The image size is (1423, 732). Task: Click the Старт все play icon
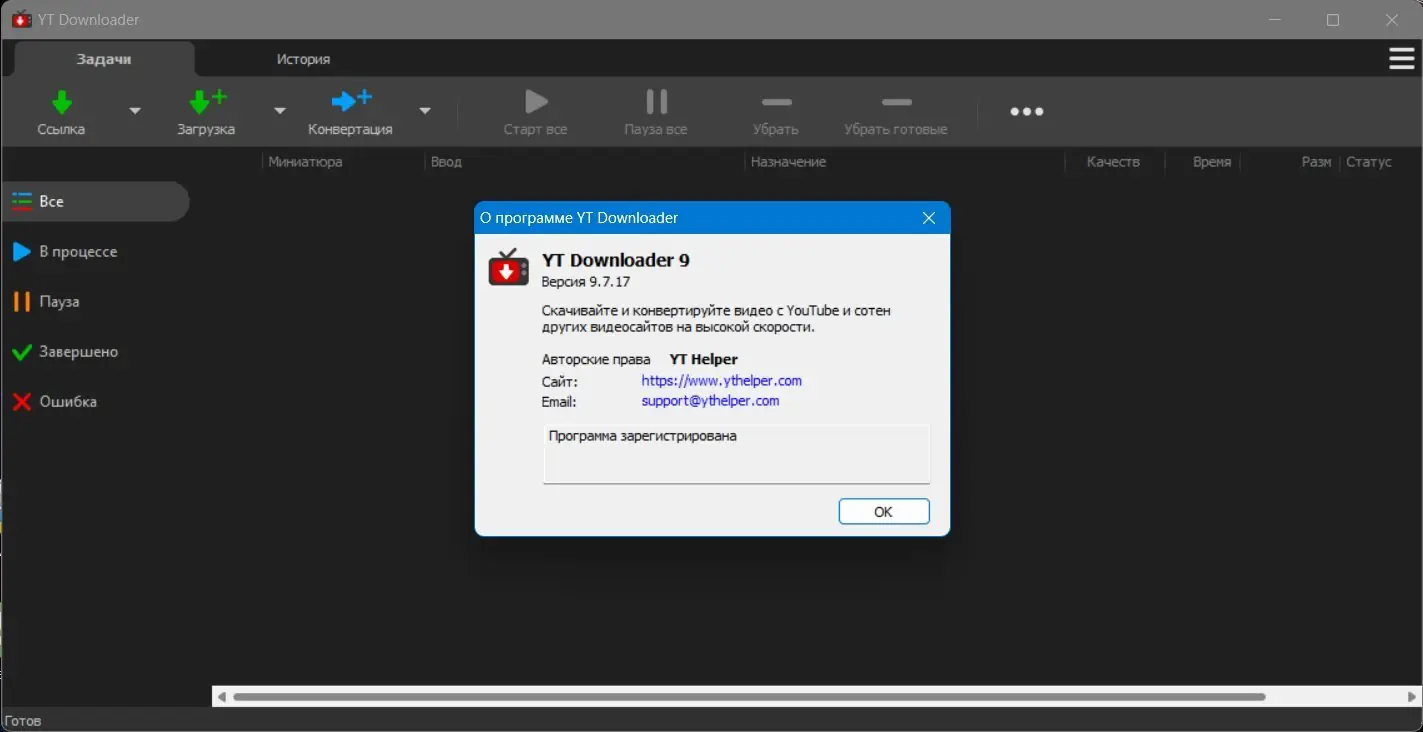tap(536, 101)
